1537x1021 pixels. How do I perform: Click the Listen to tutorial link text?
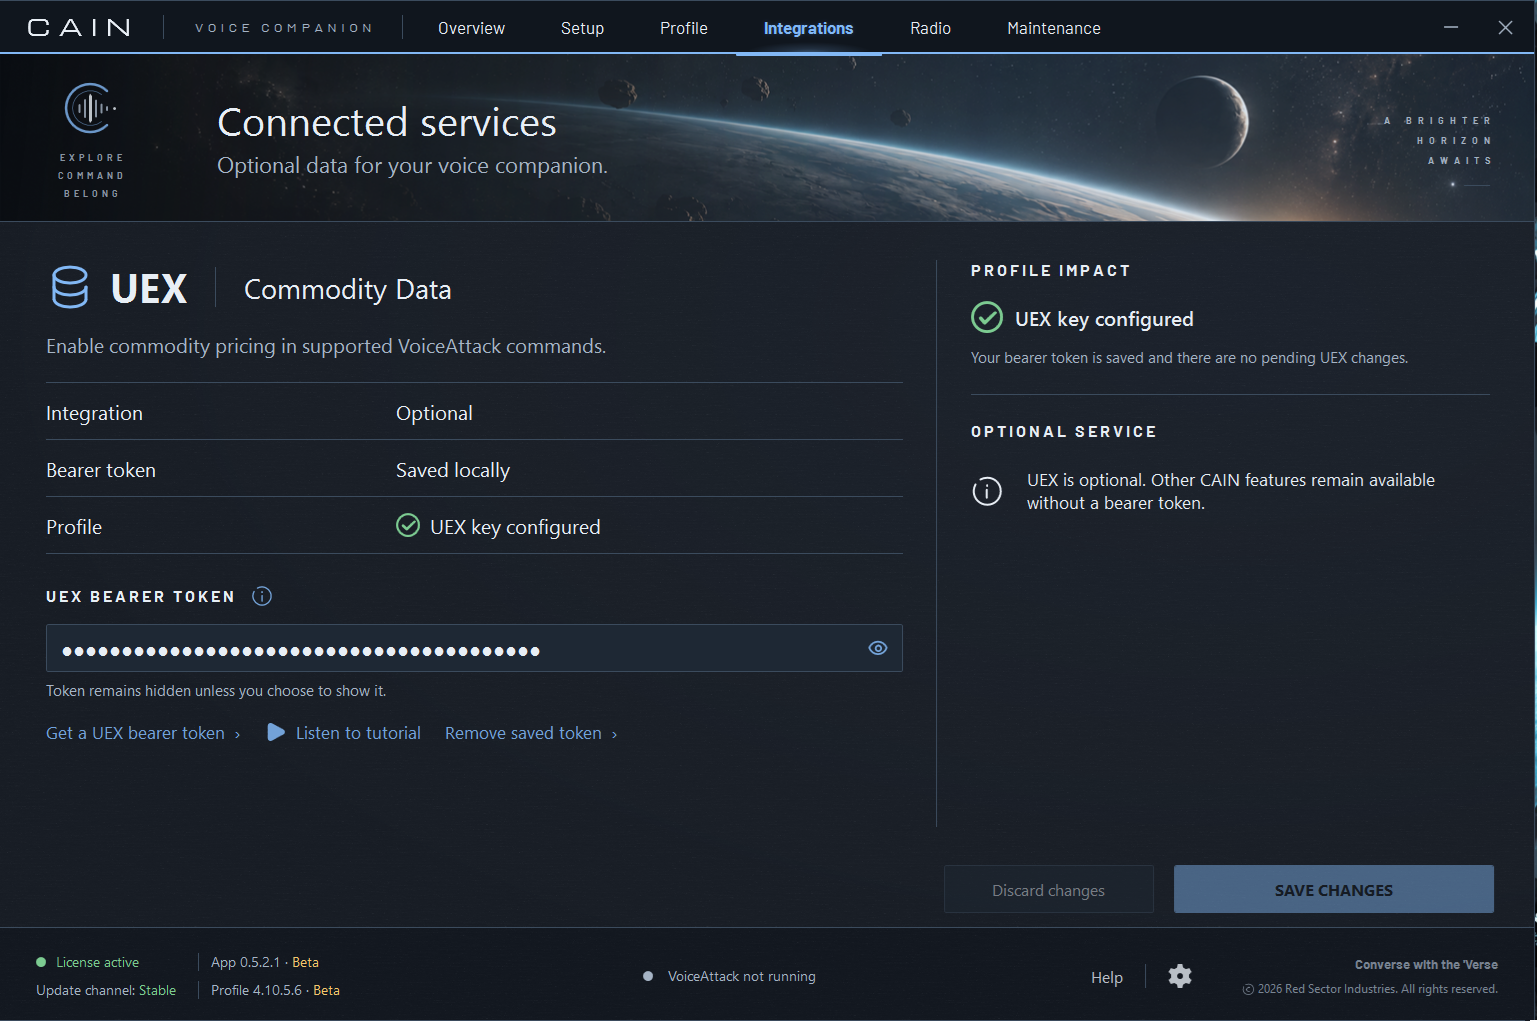click(x=358, y=733)
